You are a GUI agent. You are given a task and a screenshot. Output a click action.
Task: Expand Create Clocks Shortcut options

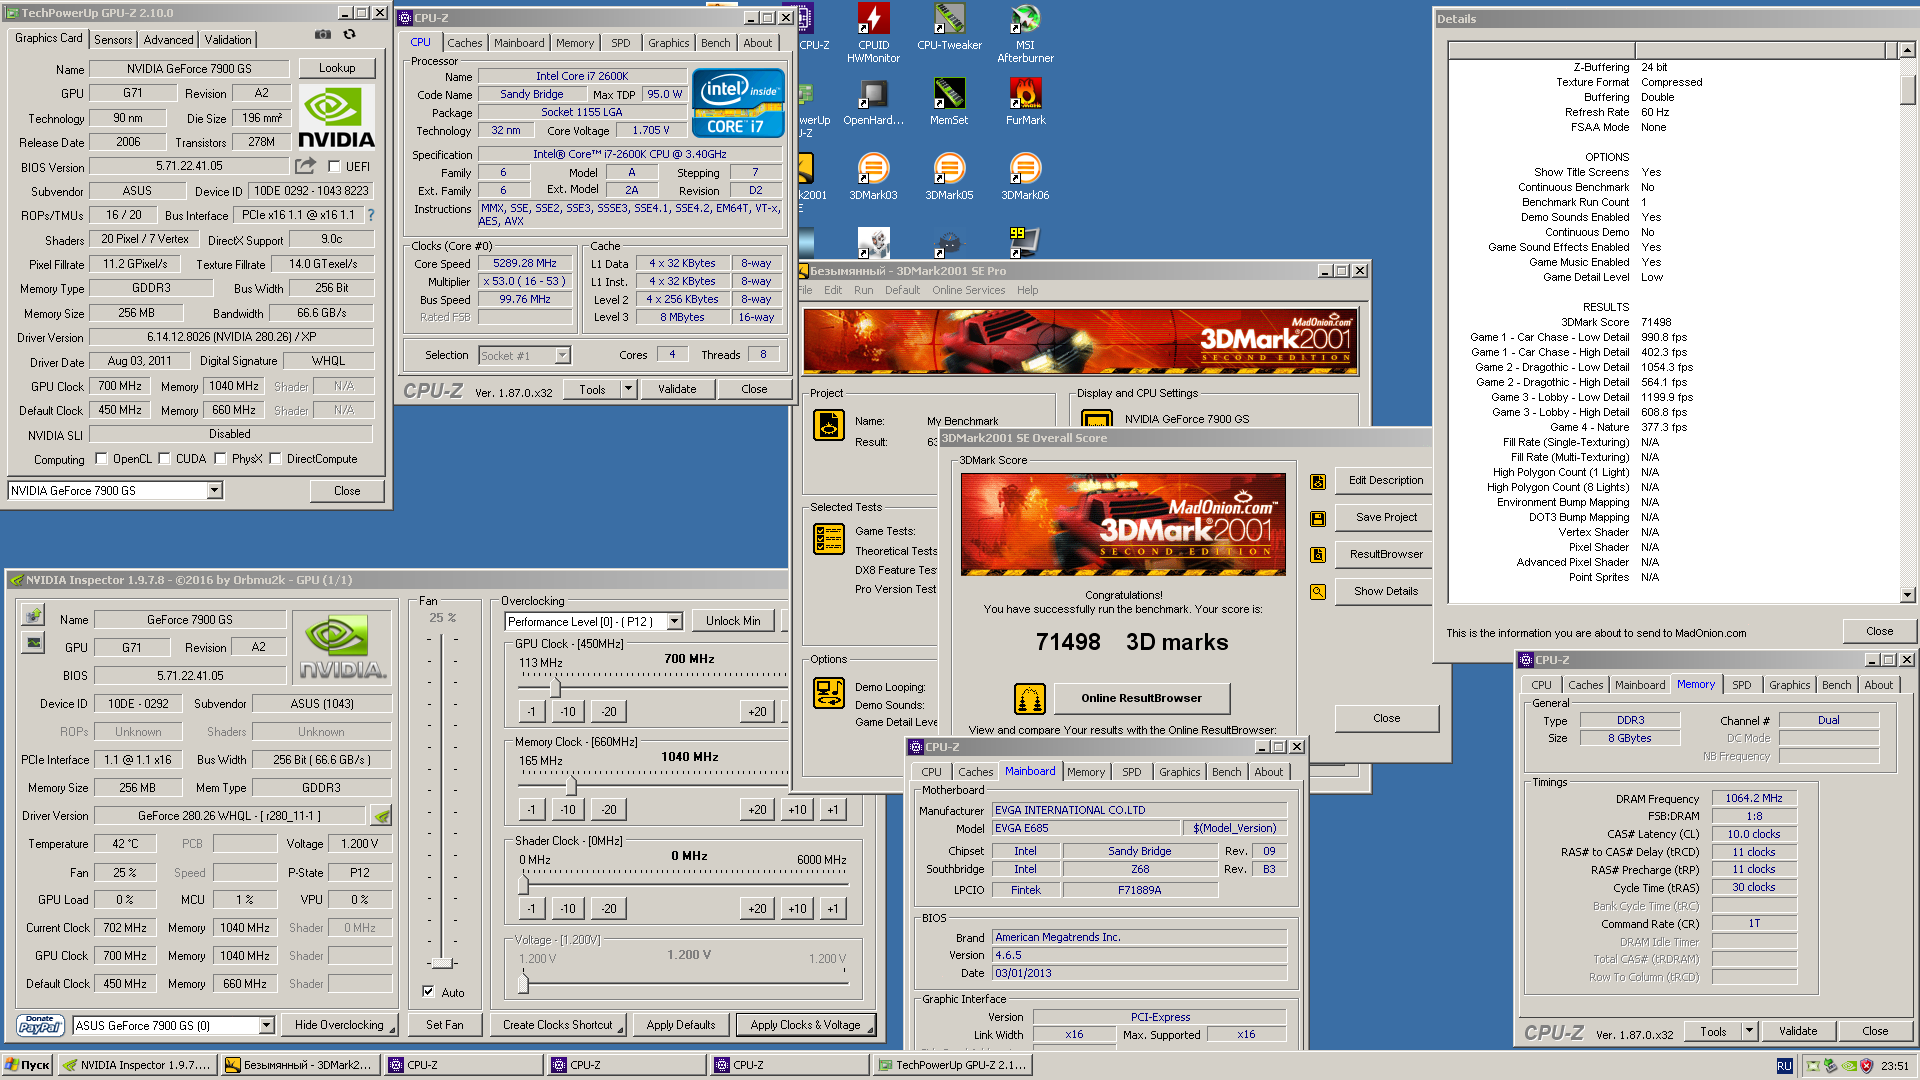coord(558,1025)
